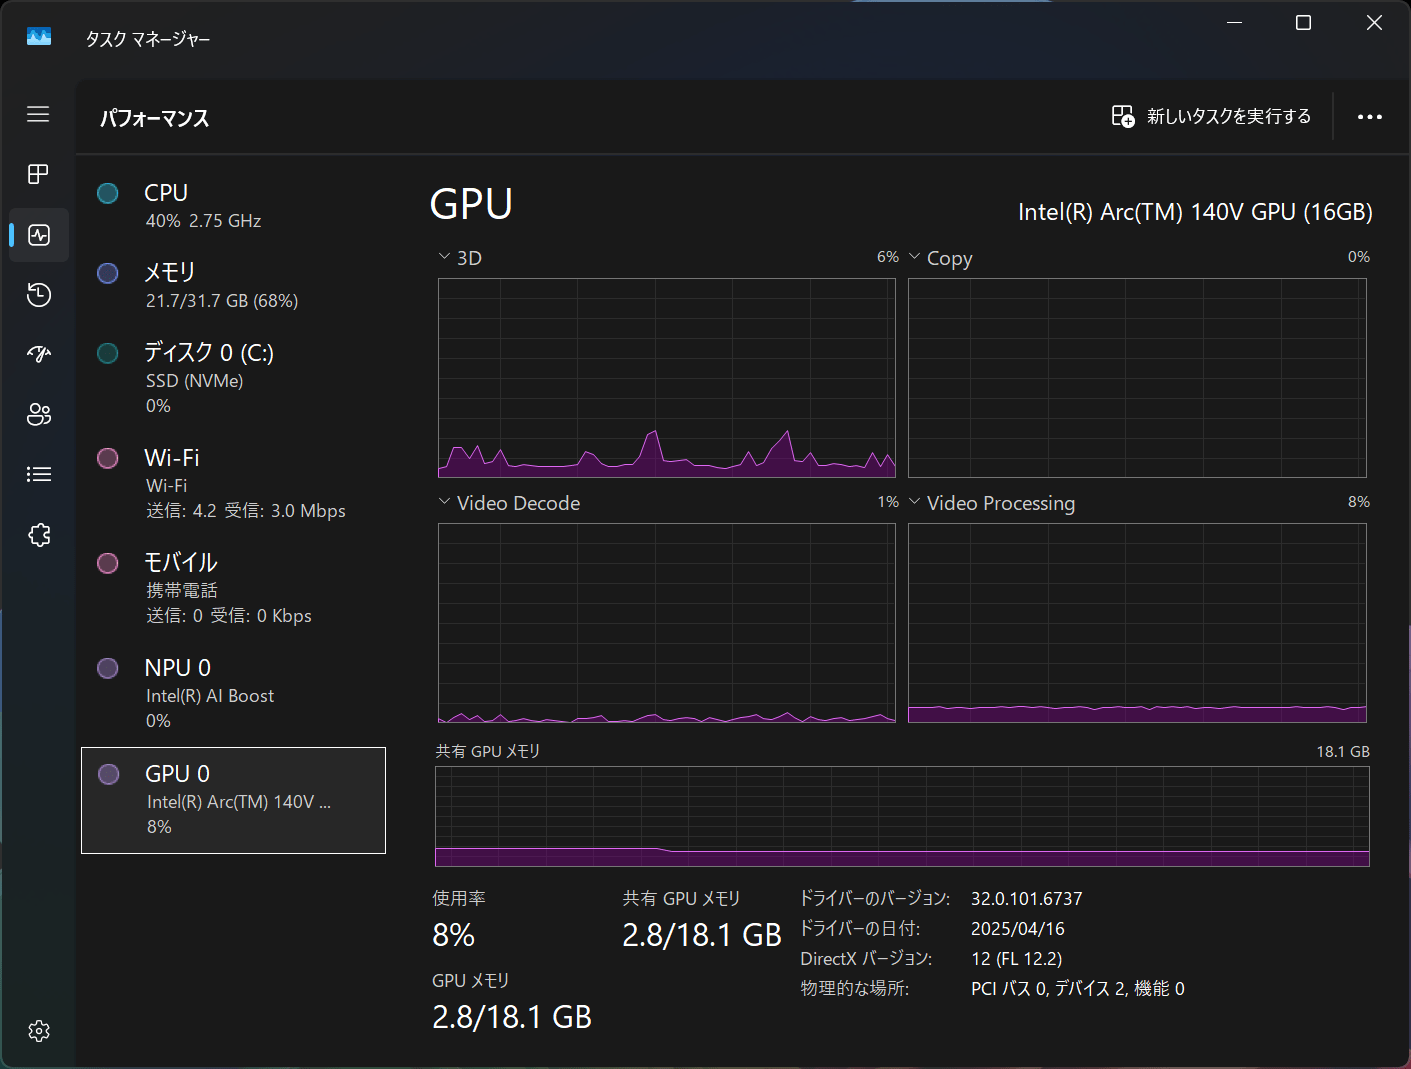Click the ドライバーのバージョン label

pyautogui.click(x=875, y=899)
